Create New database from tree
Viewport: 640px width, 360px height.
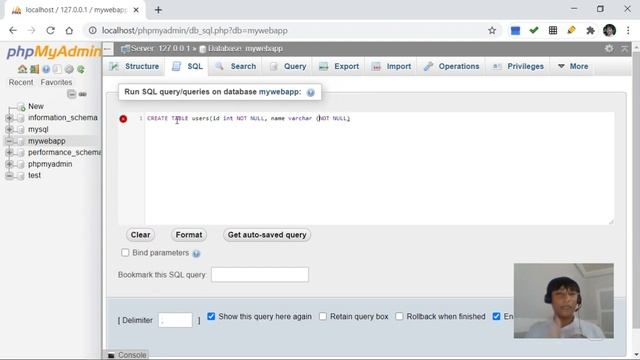coord(36,106)
